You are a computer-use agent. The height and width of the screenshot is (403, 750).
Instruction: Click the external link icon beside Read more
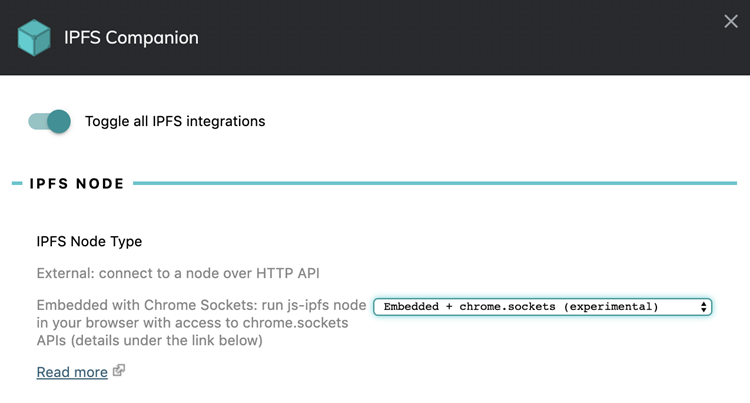(119, 370)
